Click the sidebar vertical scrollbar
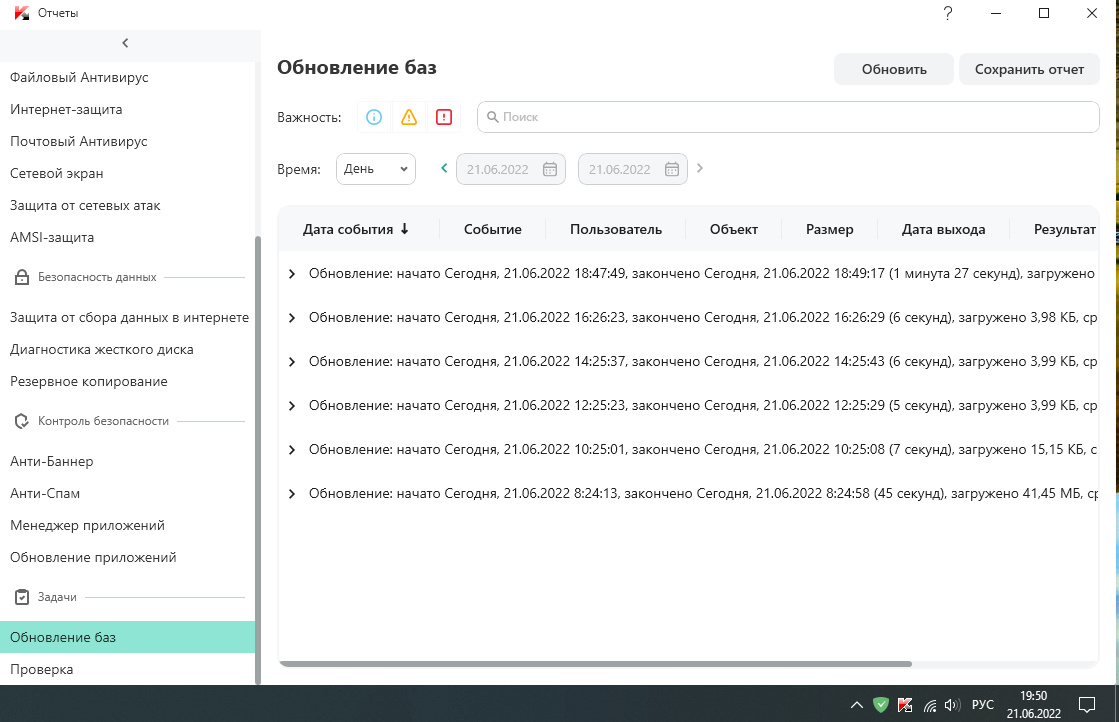This screenshot has height=722, width=1119. click(x=258, y=460)
